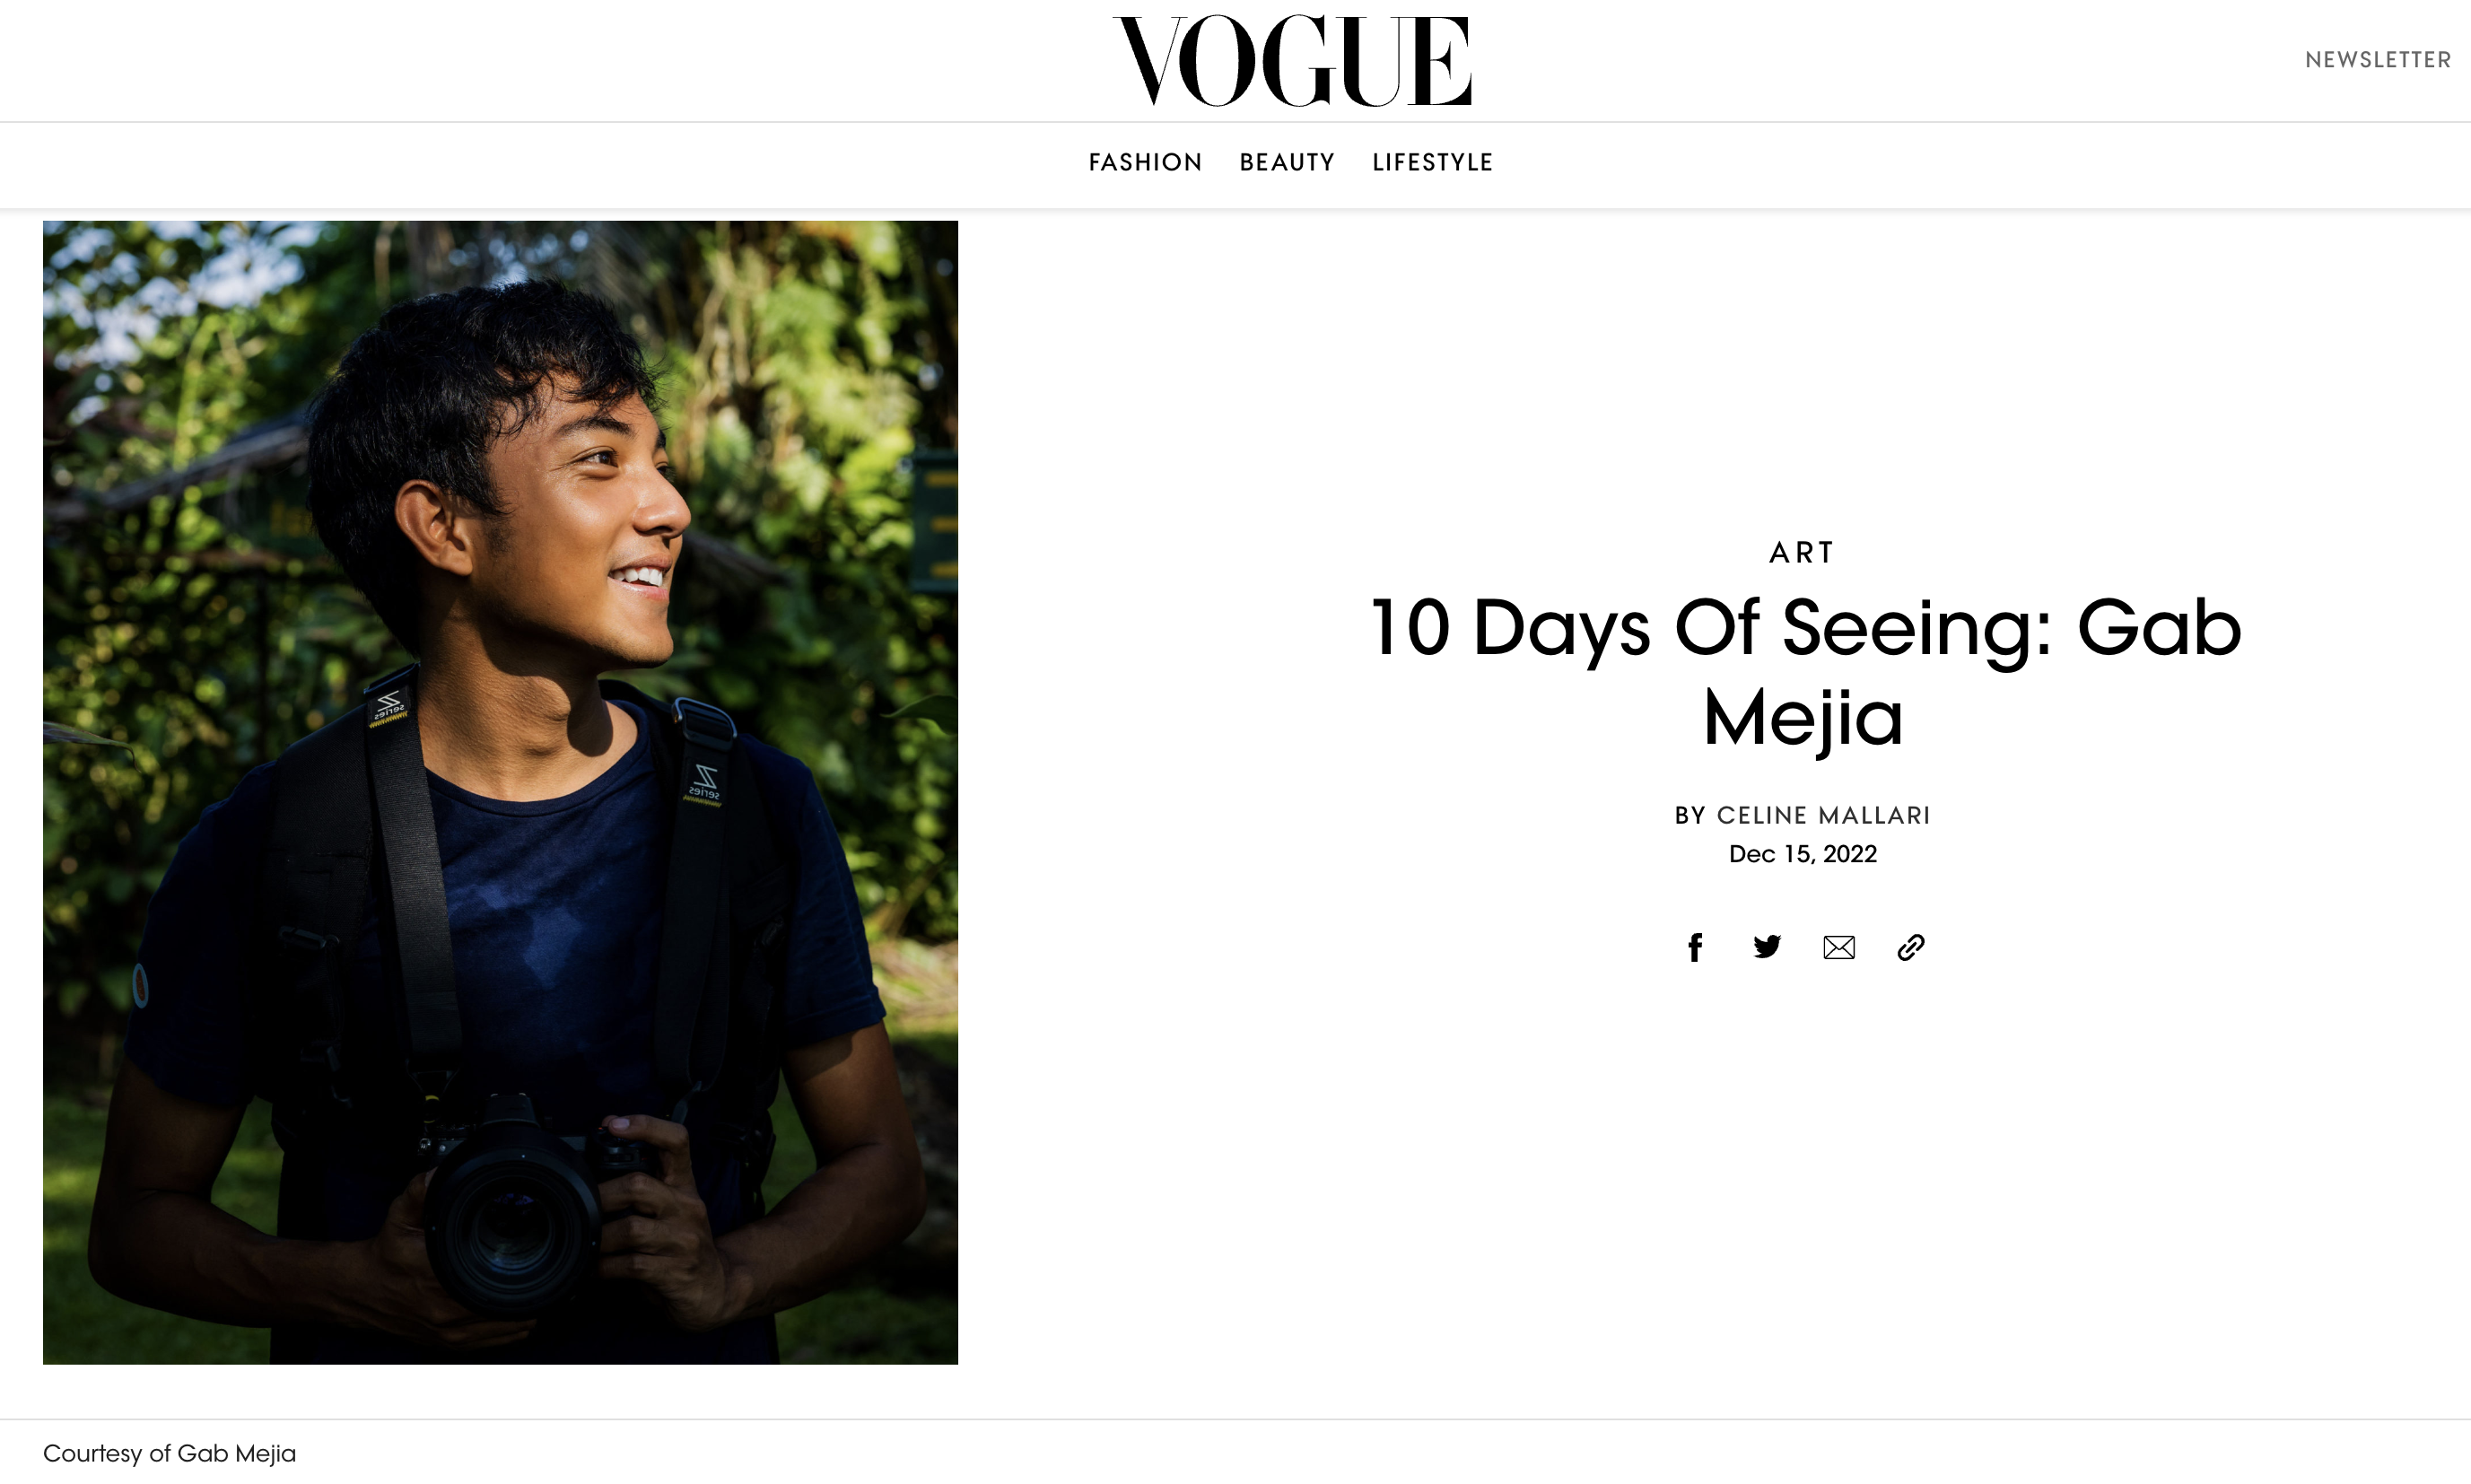The image size is (2471, 1484).
Task: Click the "BY" byline prefix text
Action: (x=1690, y=816)
